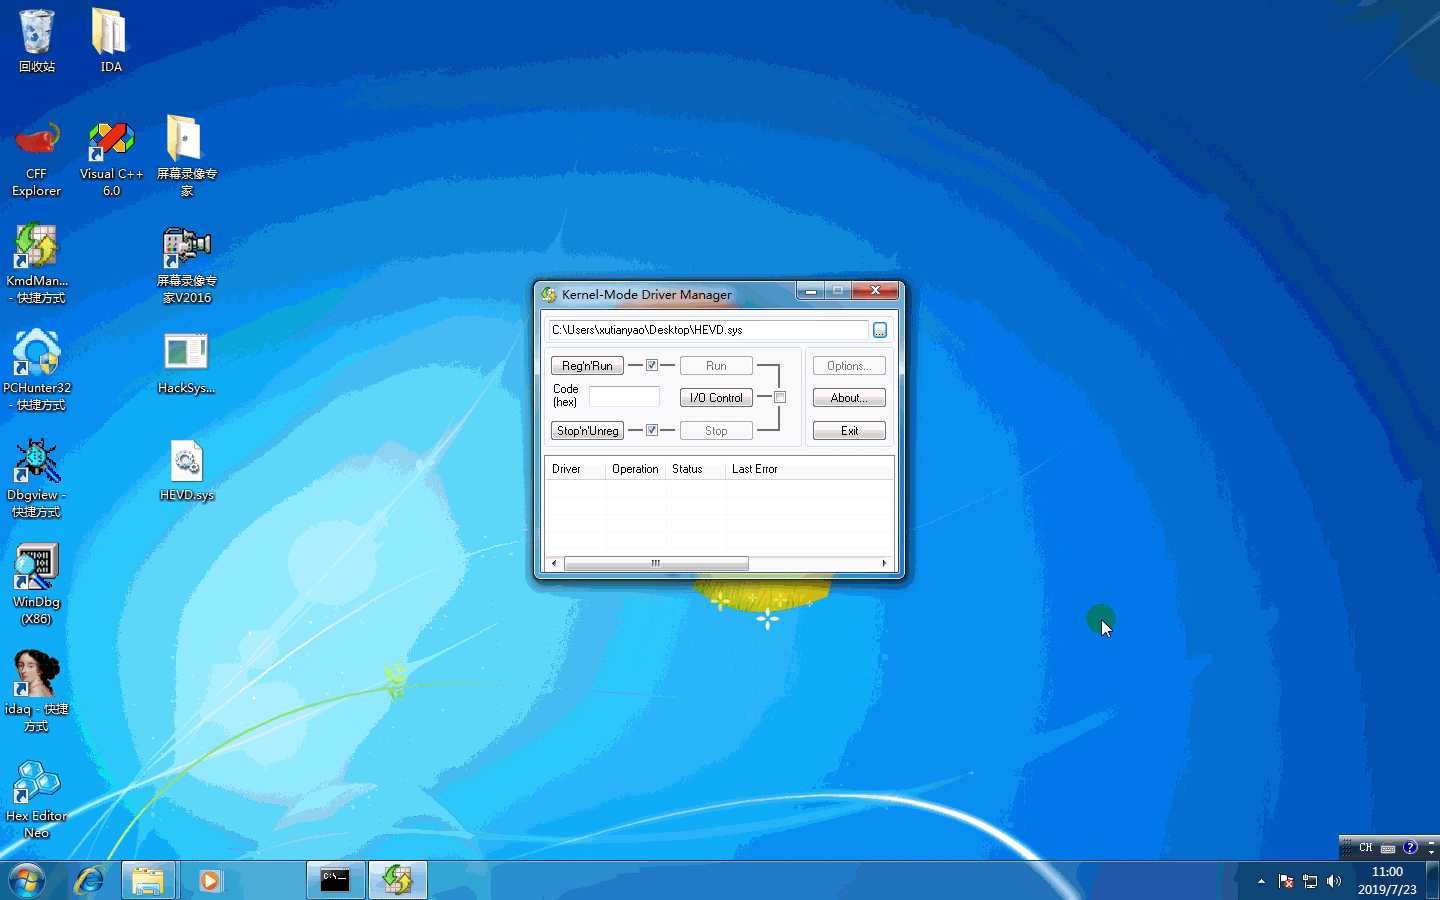Click the Code (hex) input field
Image resolution: width=1440 pixels, height=900 pixels.
tap(624, 397)
